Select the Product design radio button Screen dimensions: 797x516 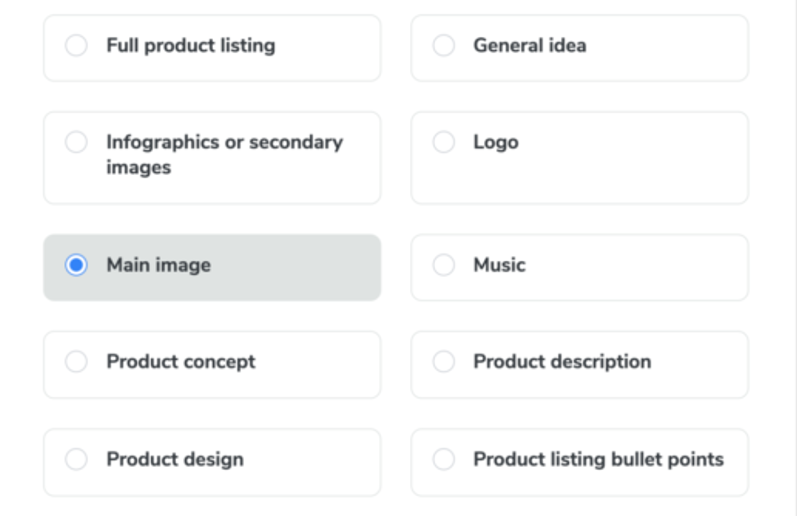76,460
